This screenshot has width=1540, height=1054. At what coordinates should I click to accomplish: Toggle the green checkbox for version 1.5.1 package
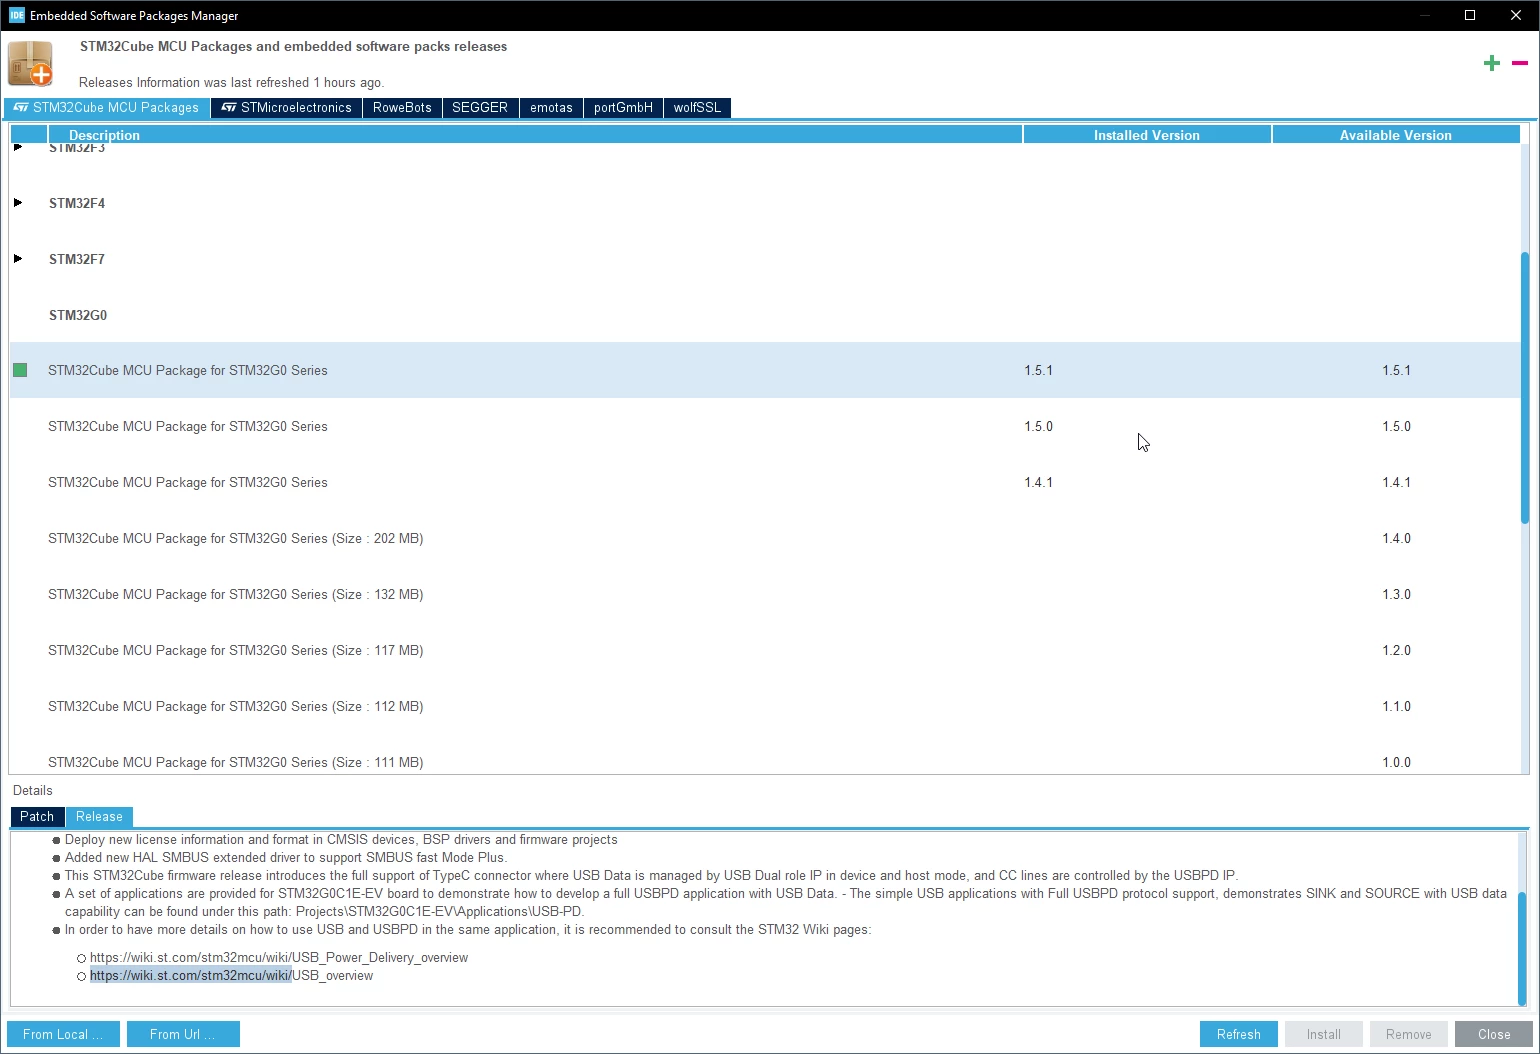tap(20, 370)
